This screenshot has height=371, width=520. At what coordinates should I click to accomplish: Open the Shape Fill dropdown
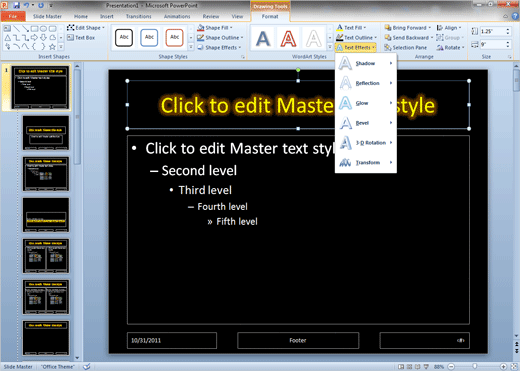coord(215,28)
